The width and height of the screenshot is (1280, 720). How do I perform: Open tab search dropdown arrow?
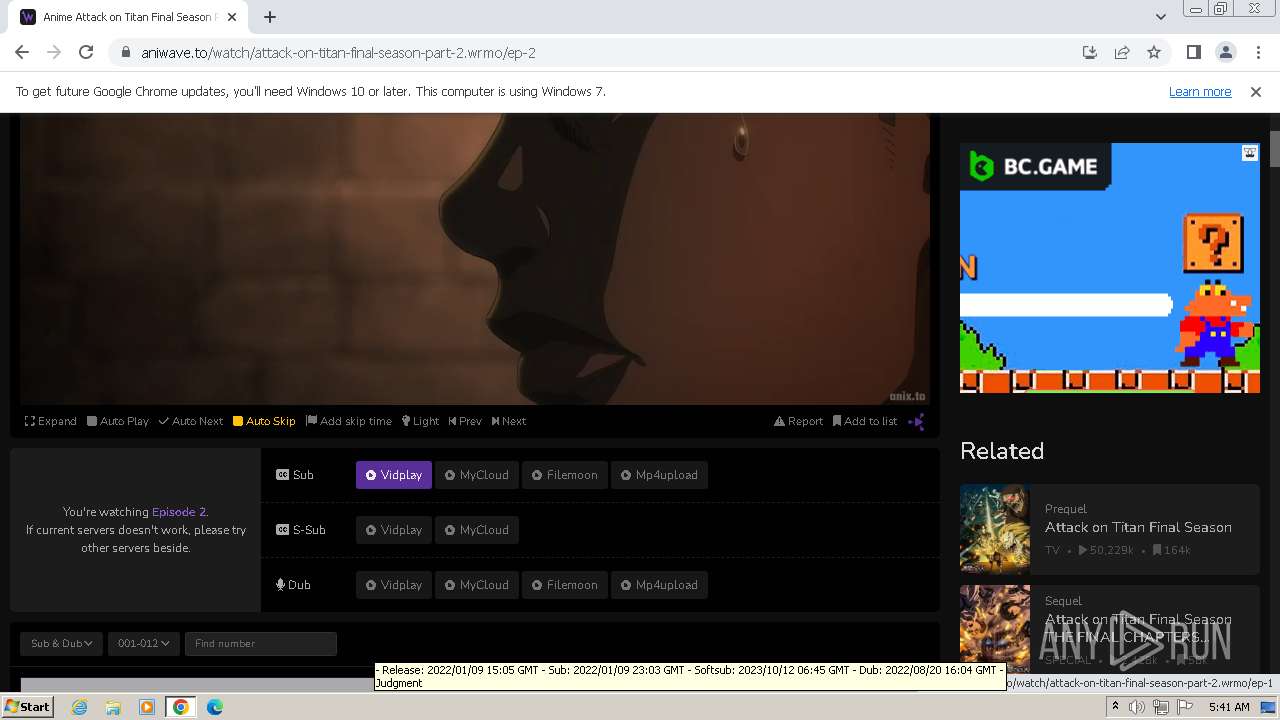[1160, 16]
